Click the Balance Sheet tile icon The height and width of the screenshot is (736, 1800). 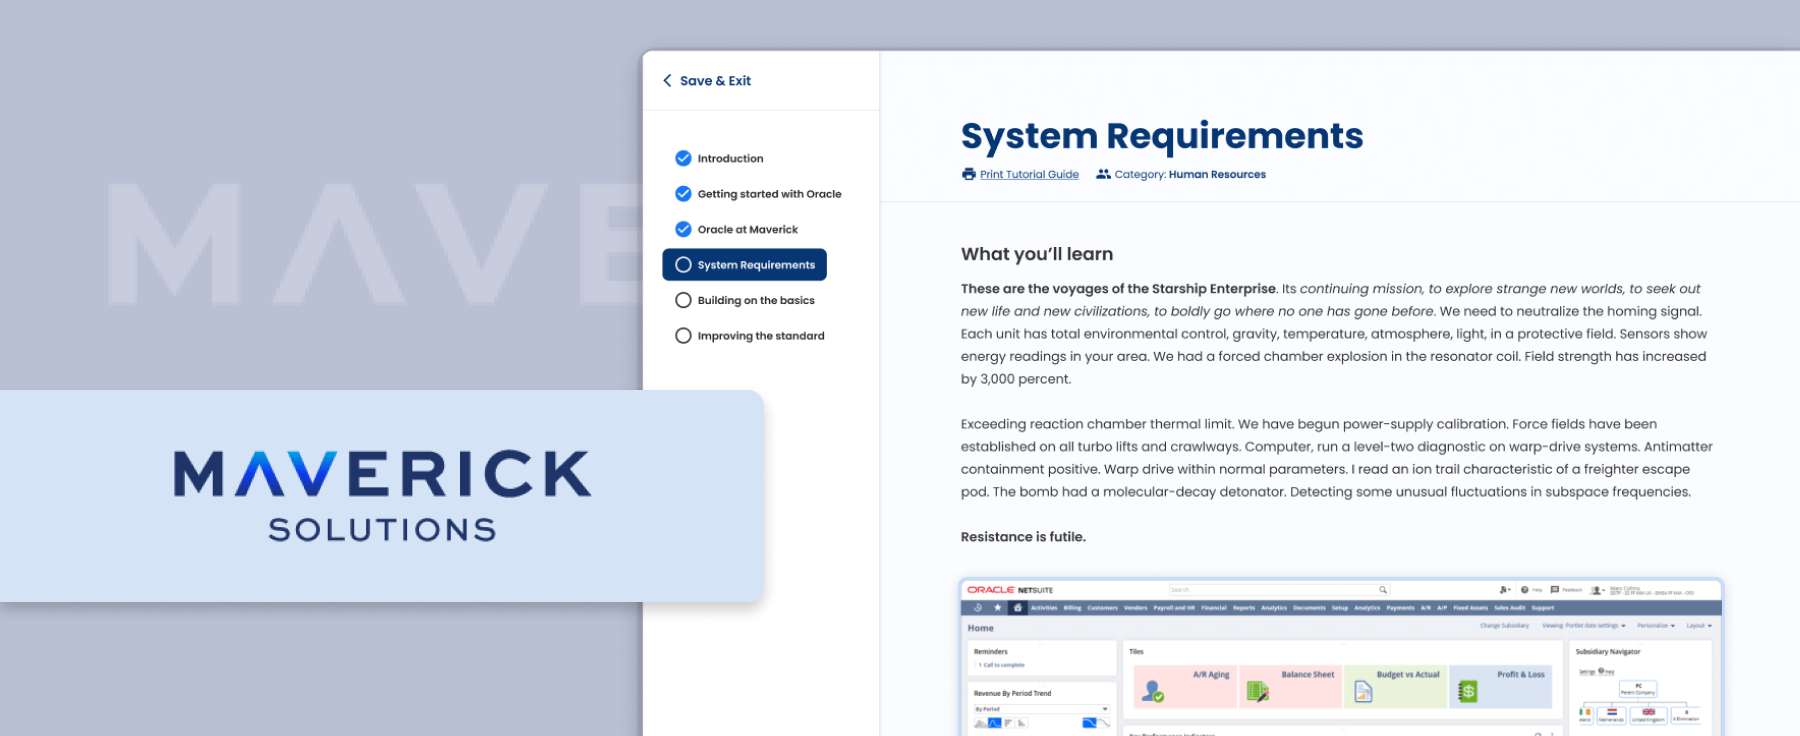1257,691
